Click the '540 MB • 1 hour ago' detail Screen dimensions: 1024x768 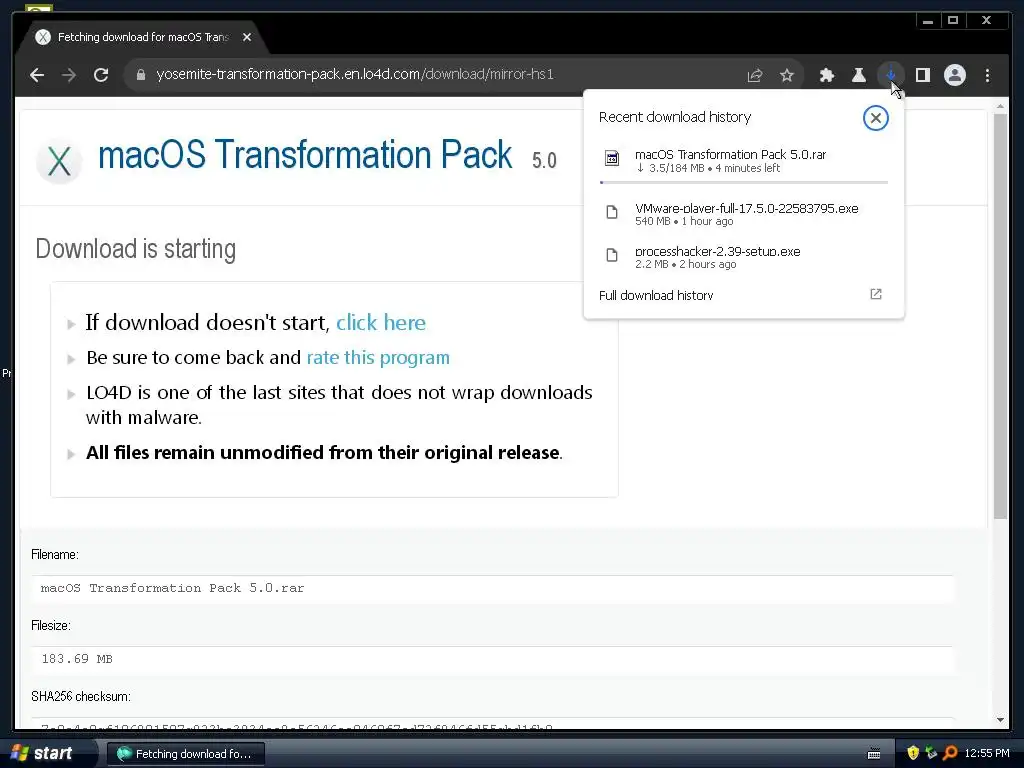pos(684,221)
